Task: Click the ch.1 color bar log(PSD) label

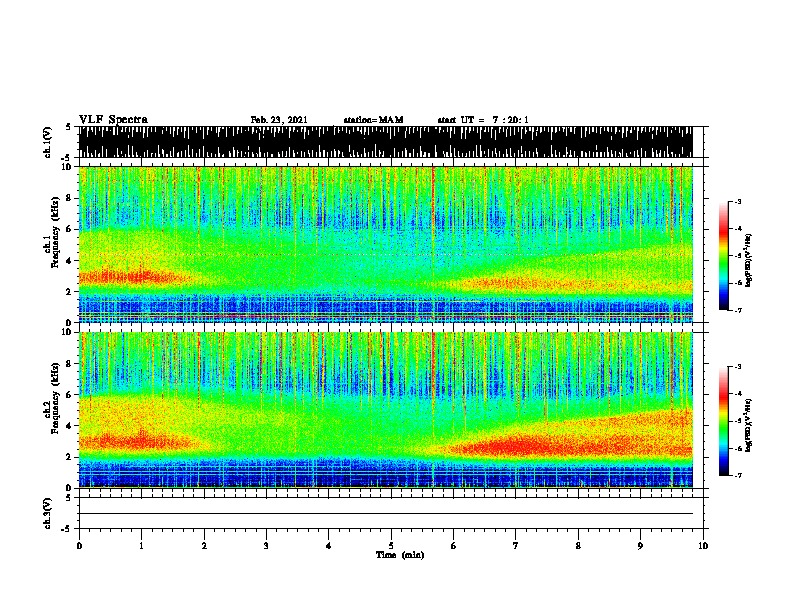Action: [749, 260]
